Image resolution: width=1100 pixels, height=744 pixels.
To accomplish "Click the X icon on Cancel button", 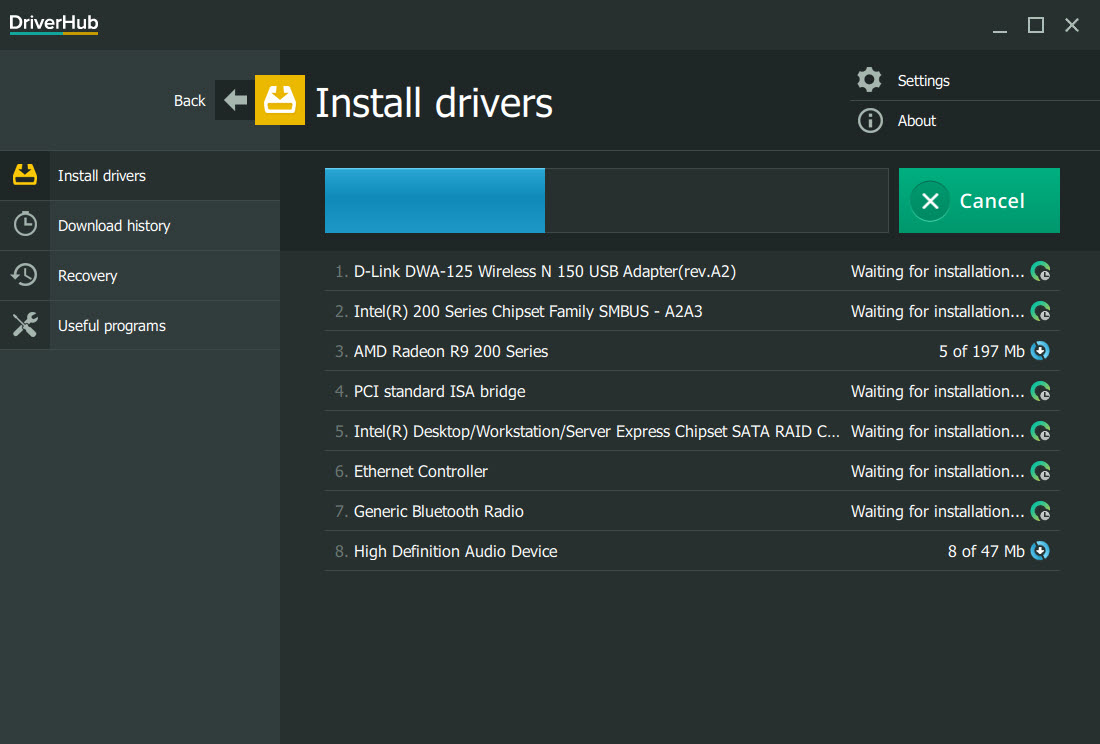I will 930,201.
